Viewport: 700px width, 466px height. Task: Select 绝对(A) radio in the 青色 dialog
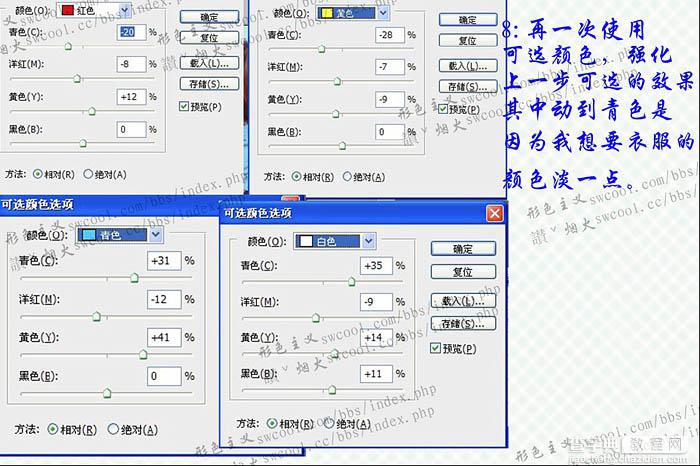[113, 429]
